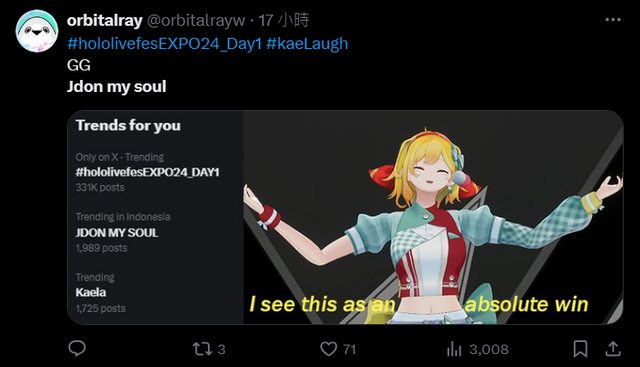Click the 3,008 views count
This screenshot has width=640, height=367.
click(489, 349)
